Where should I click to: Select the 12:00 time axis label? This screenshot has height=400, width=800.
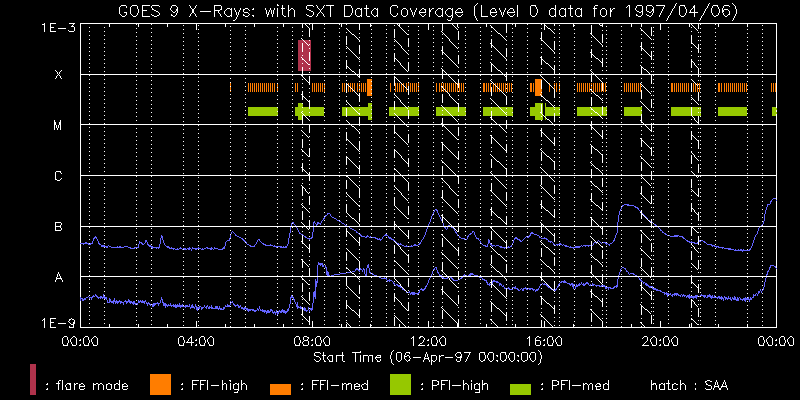pyautogui.click(x=427, y=341)
